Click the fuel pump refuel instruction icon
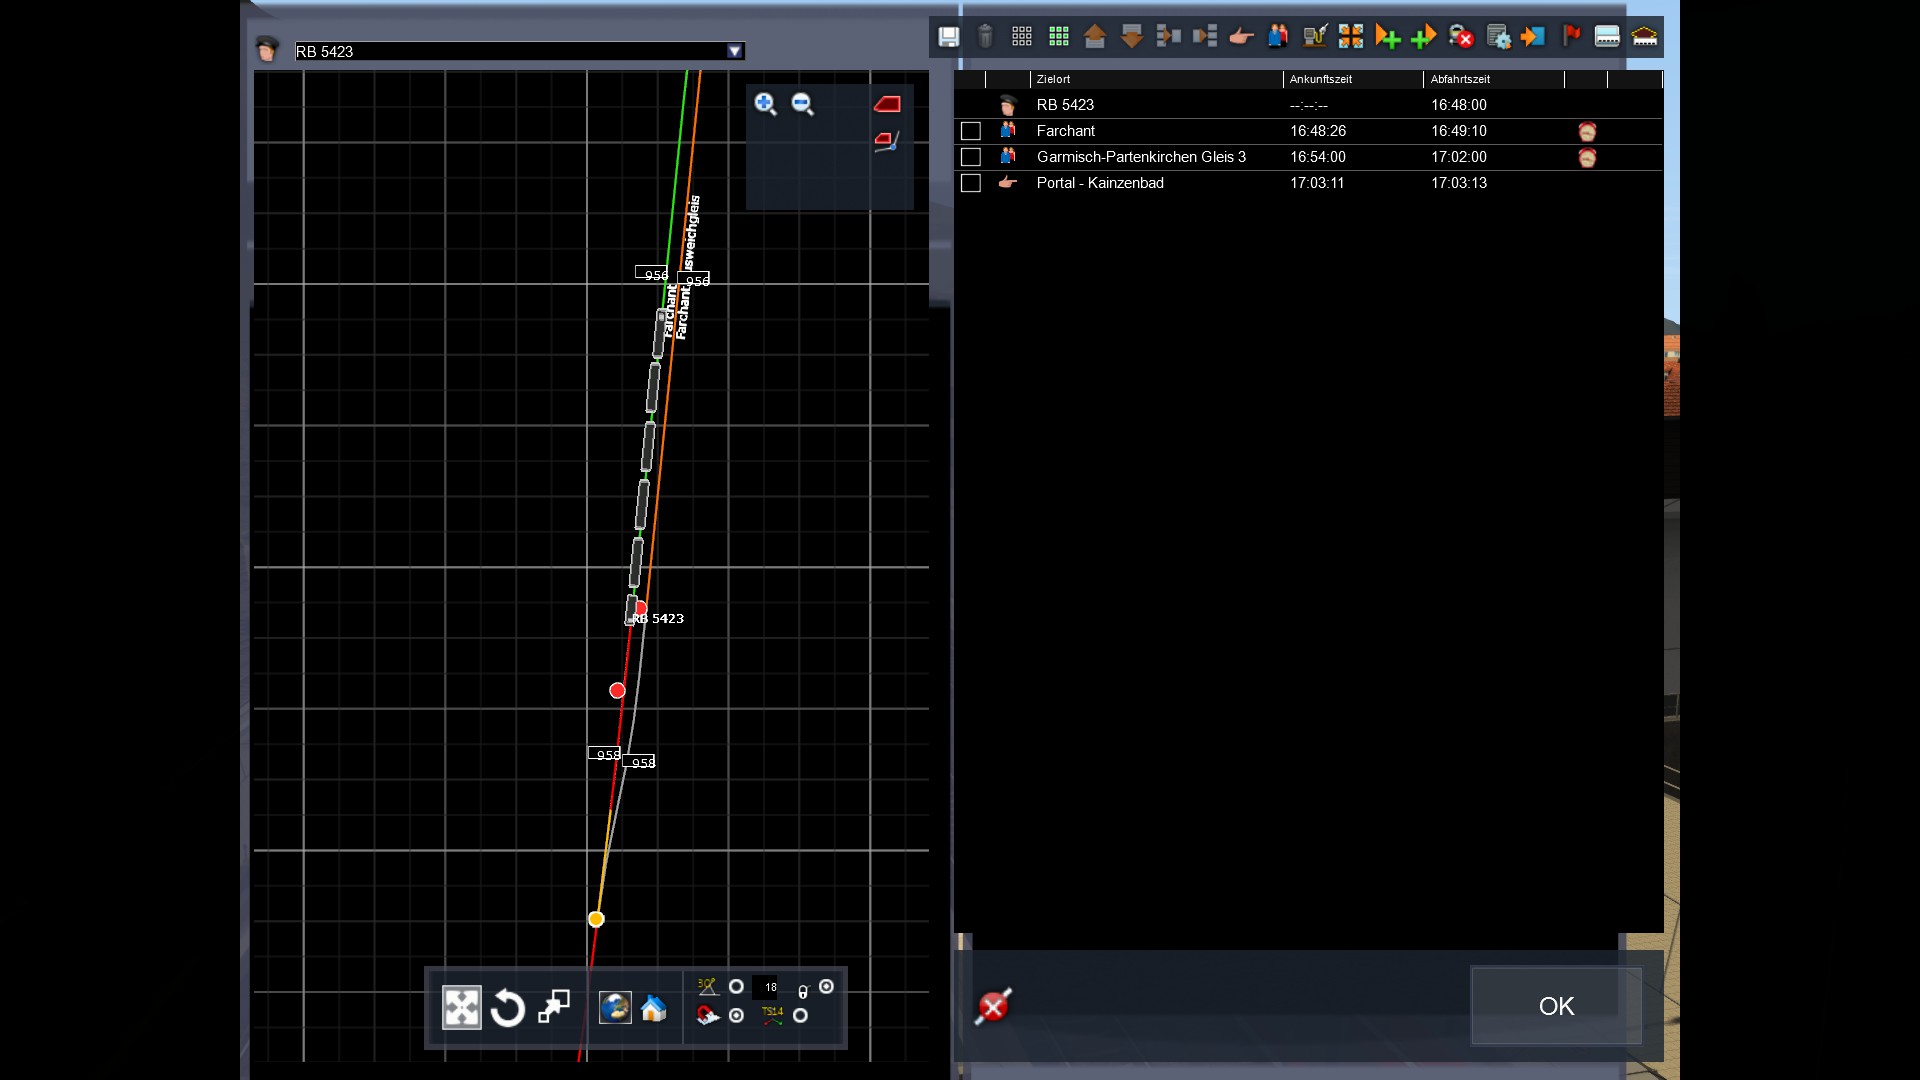 tap(1314, 37)
